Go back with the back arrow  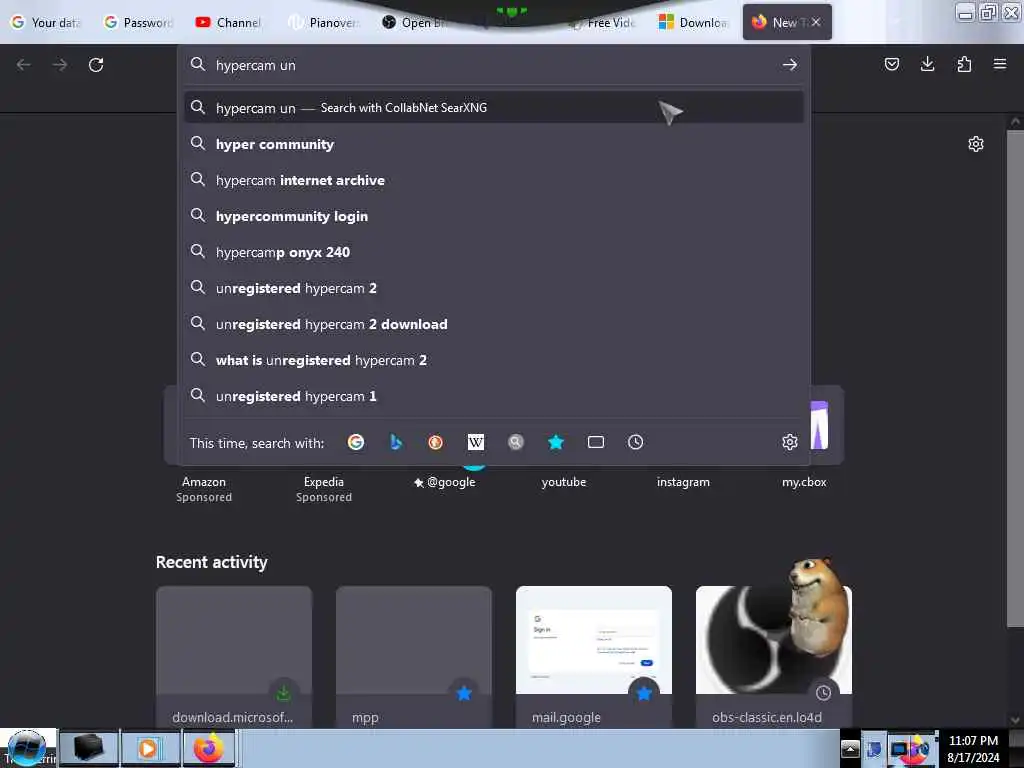(x=24, y=65)
